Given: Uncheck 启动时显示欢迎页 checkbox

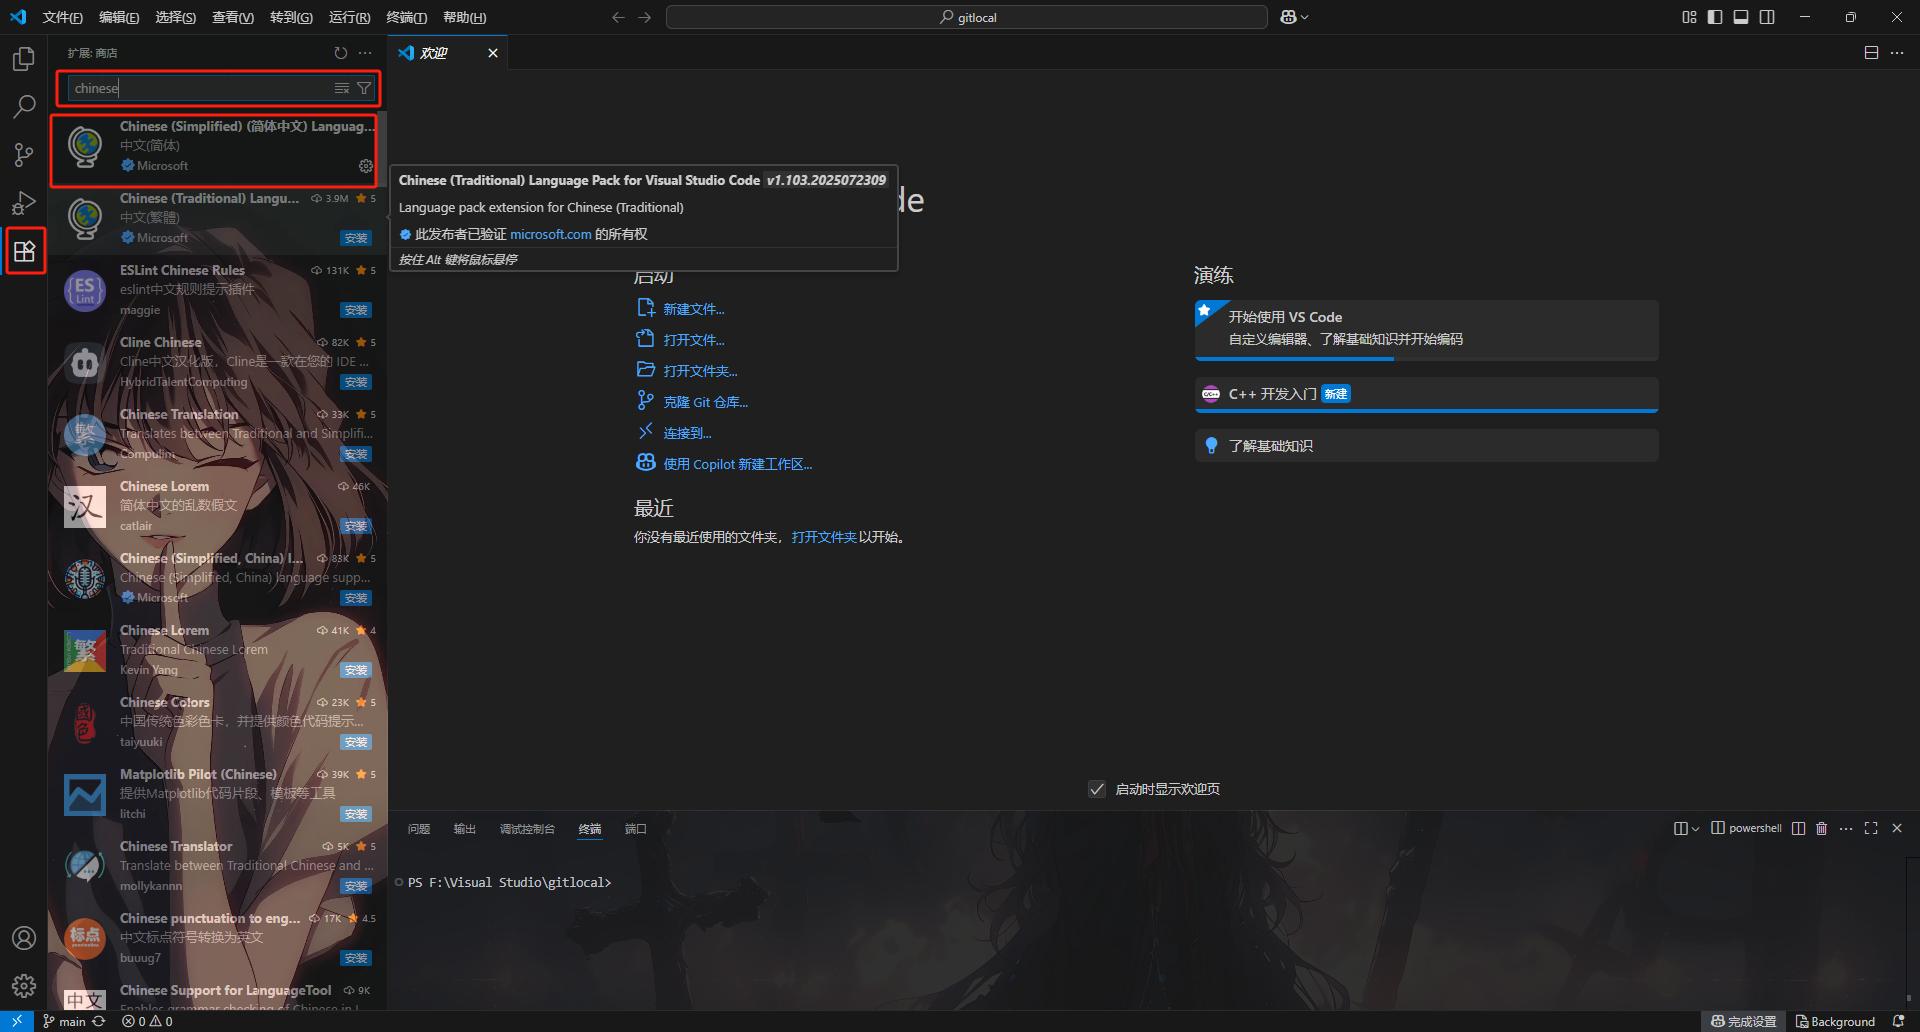Looking at the screenshot, I should (x=1097, y=789).
